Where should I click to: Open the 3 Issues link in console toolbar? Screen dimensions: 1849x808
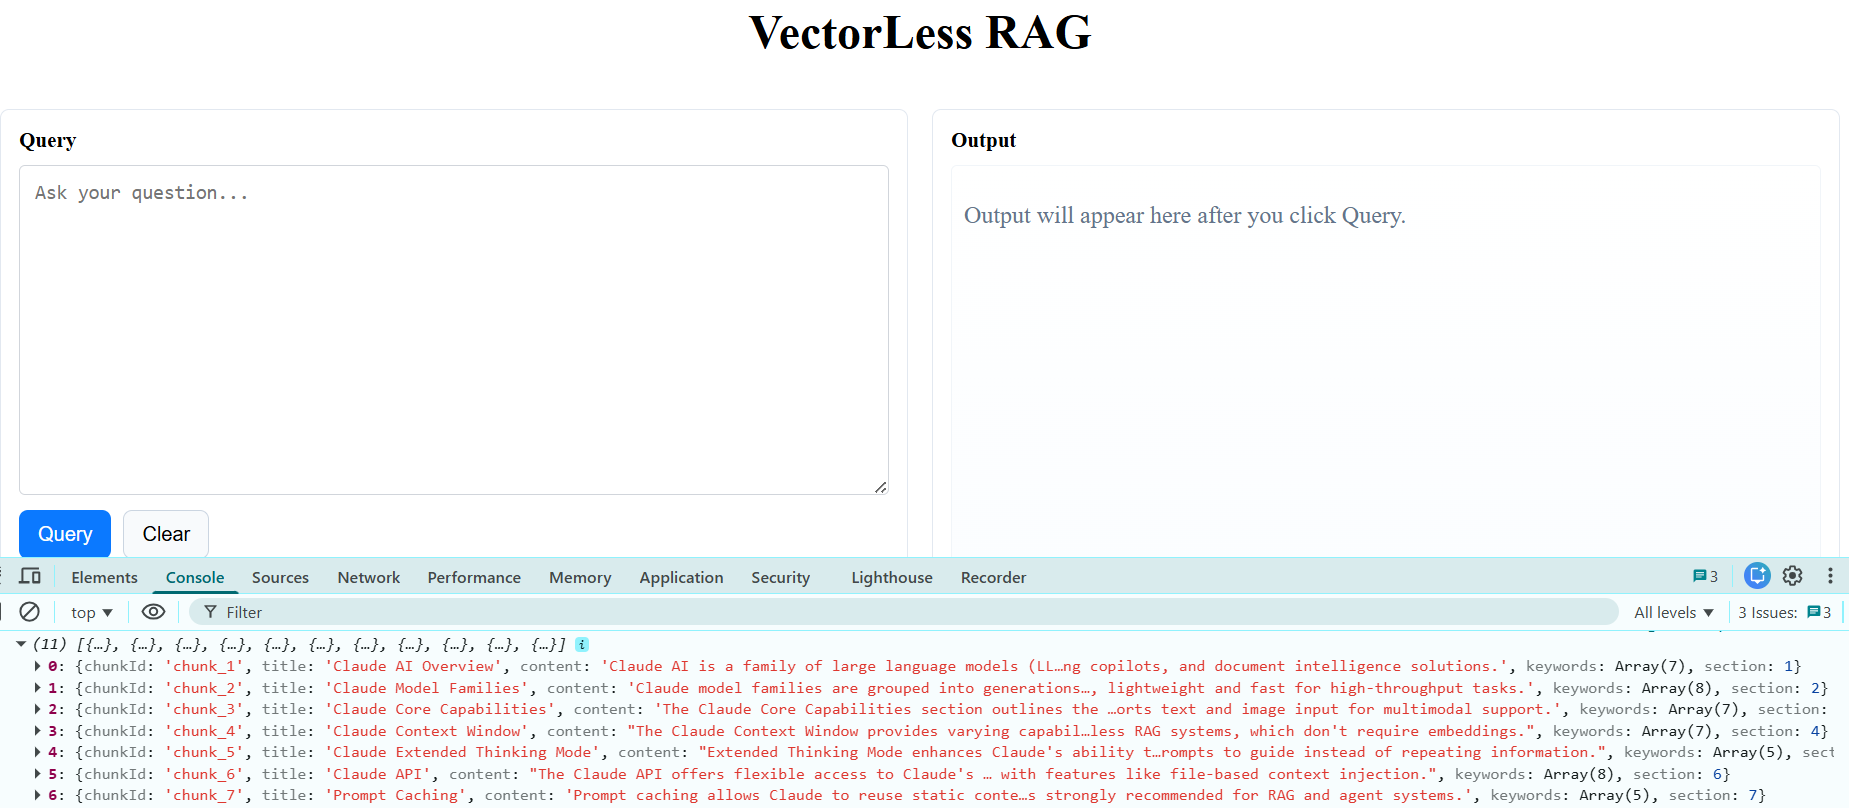coord(1785,612)
